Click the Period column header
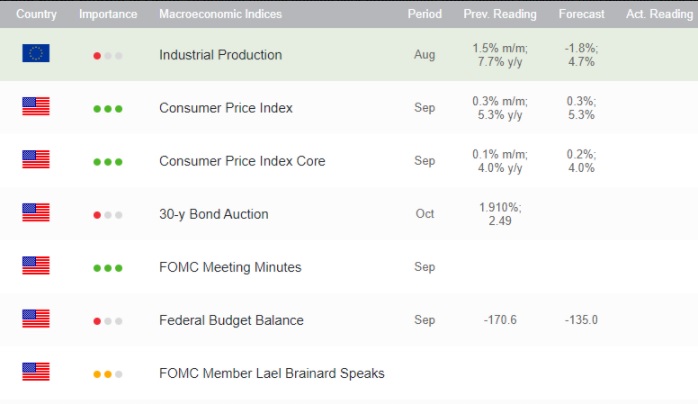Viewport: 698px width, 404px height. click(x=425, y=15)
